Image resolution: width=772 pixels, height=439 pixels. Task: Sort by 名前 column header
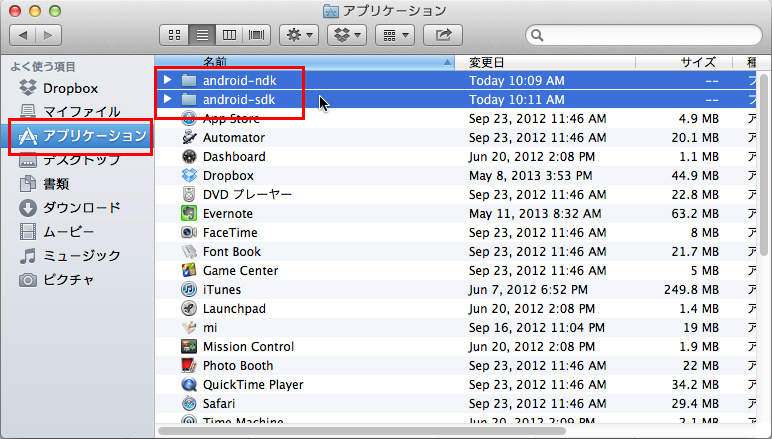point(304,63)
